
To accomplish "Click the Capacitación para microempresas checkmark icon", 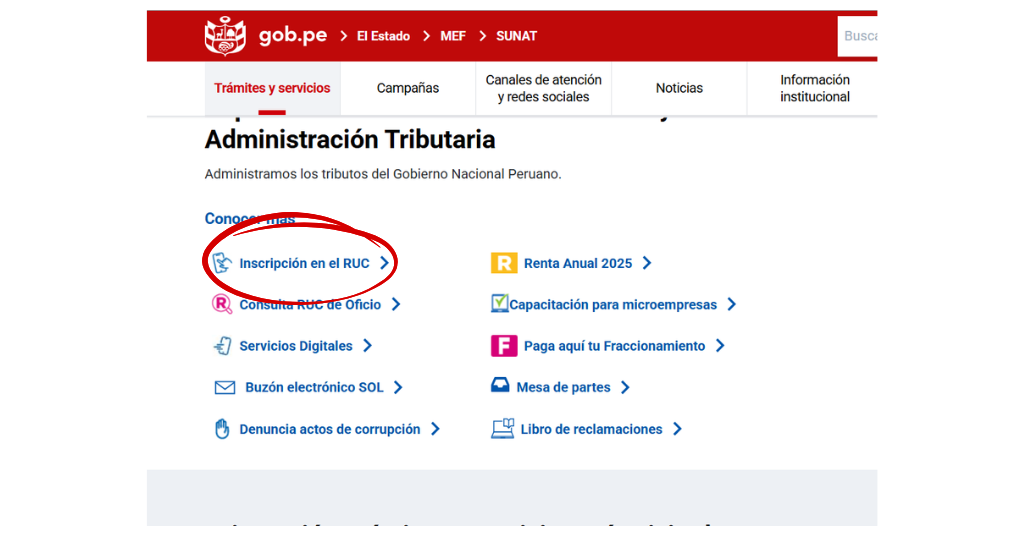I will [499, 304].
